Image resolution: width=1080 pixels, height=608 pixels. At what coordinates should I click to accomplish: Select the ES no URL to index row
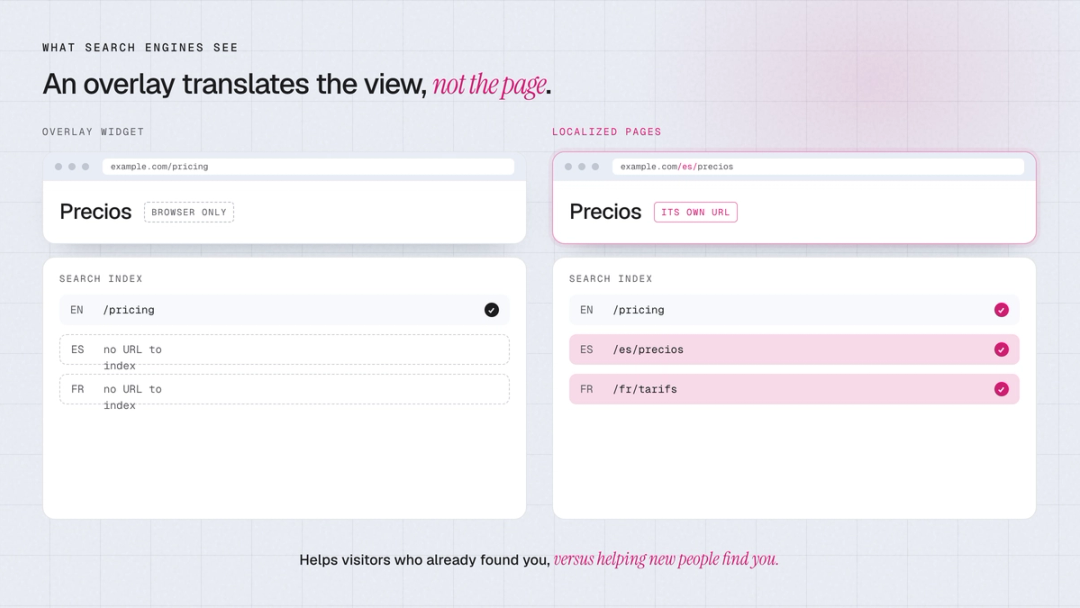(284, 350)
